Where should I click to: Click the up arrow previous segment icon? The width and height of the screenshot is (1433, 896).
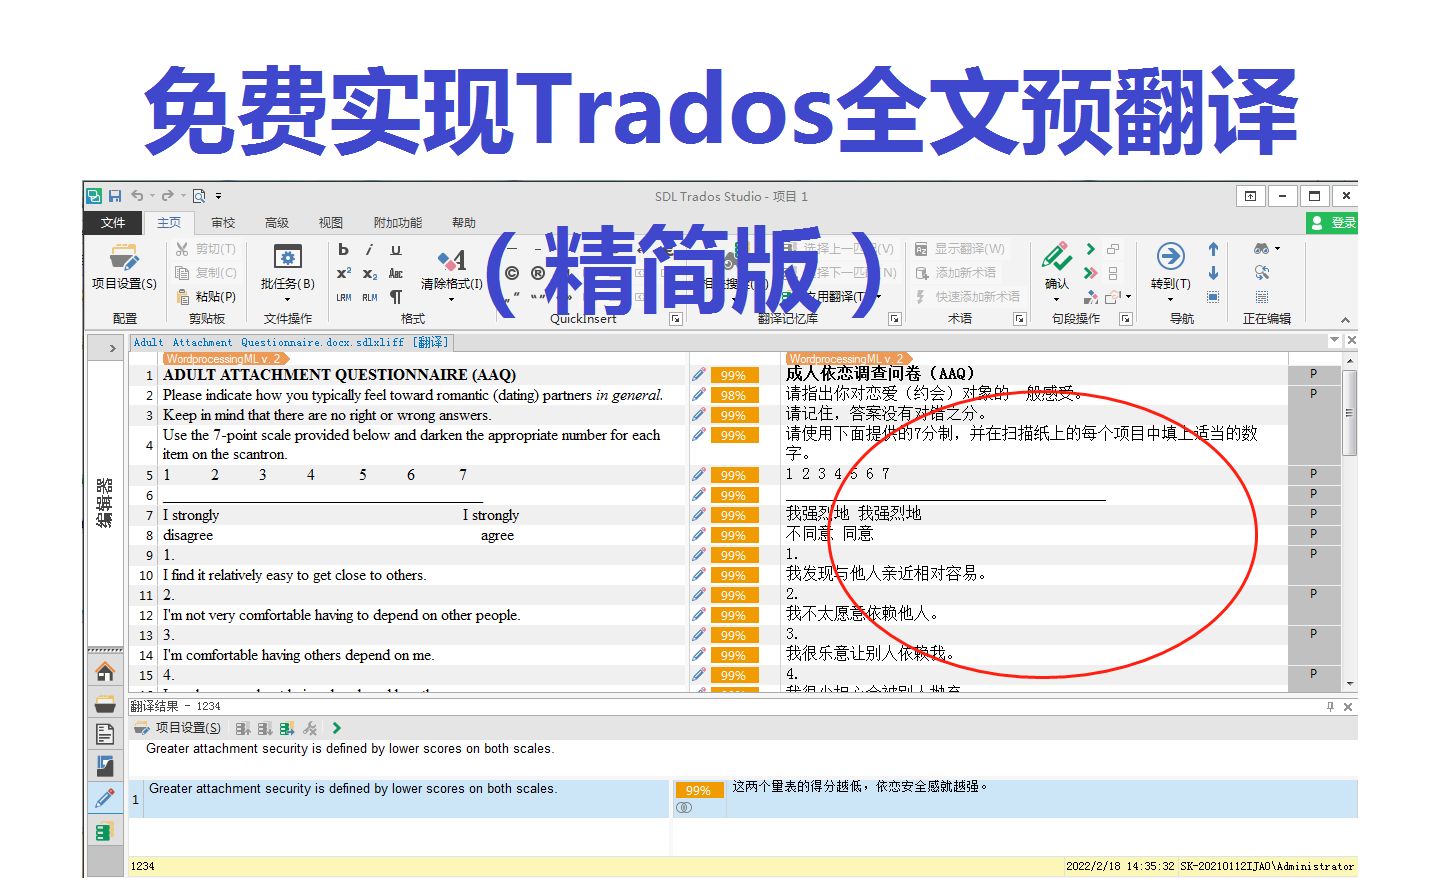[1213, 249]
